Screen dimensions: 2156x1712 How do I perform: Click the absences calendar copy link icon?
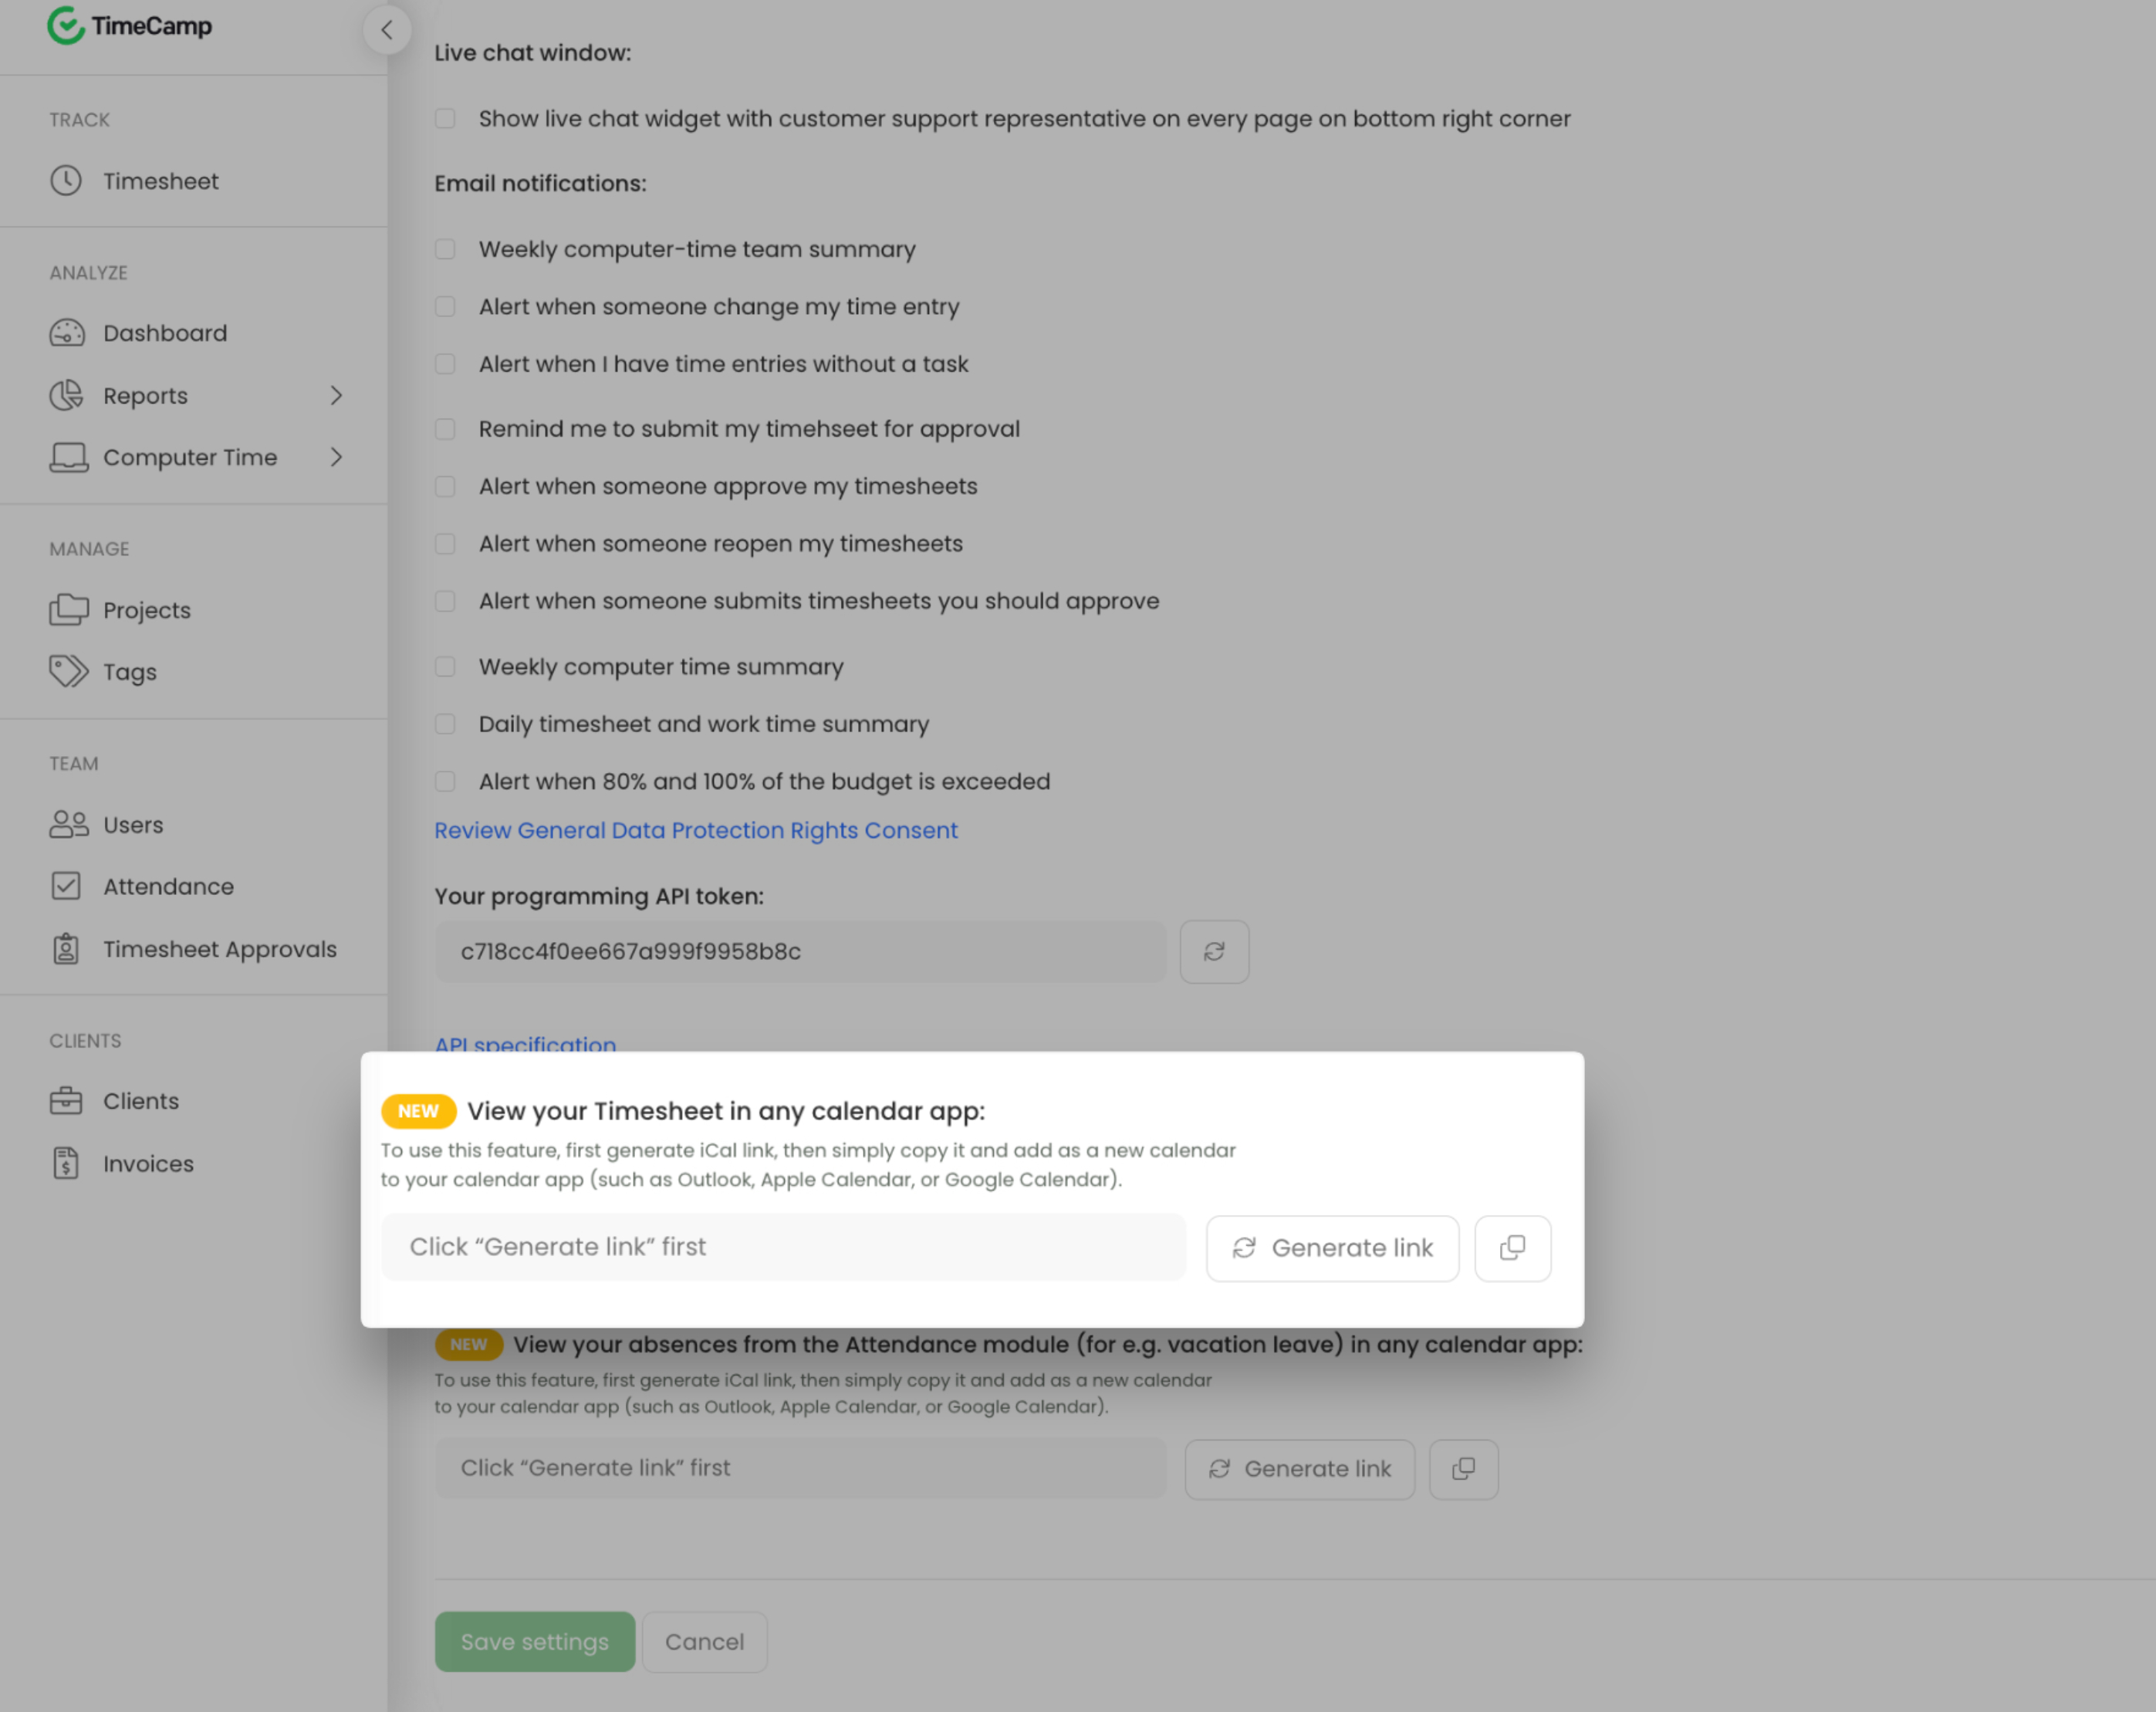pyautogui.click(x=1463, y=1468)
